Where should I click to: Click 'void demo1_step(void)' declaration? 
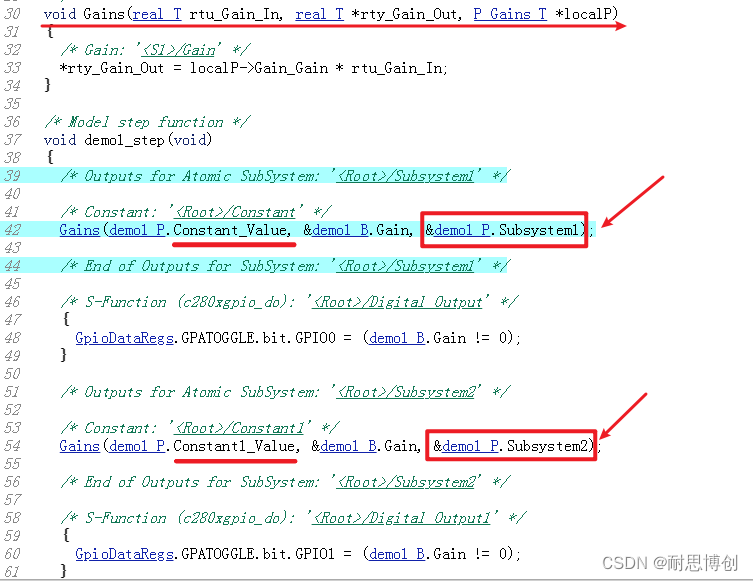[128, 140]
